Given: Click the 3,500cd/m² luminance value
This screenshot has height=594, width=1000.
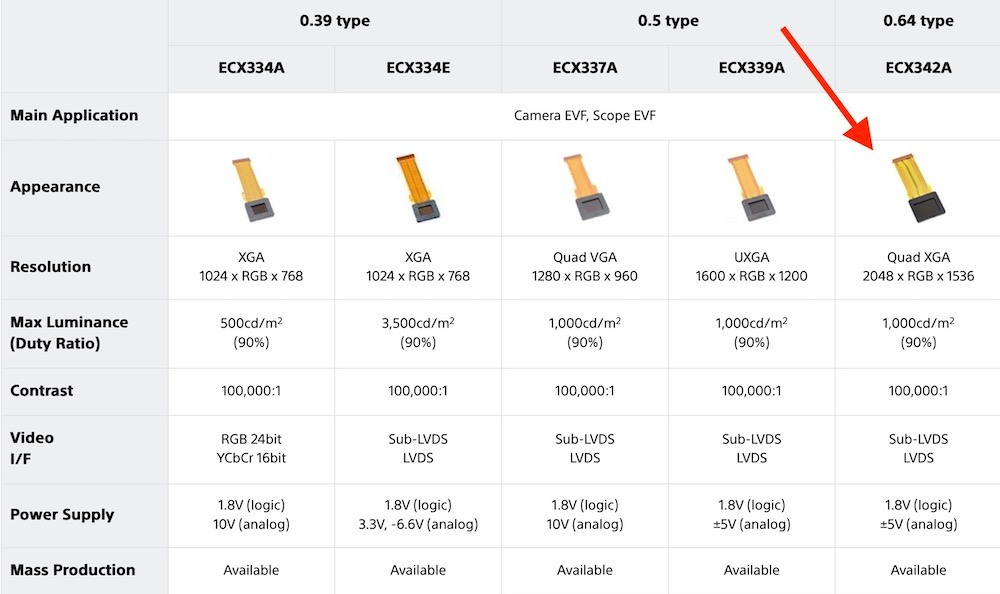Looking at the screenshot, I should [418, 323].
